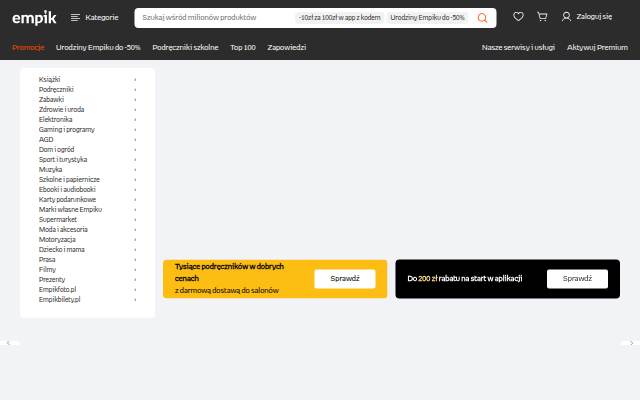The width and height of the screenshot is (640, 400).
Task: Open Gaming i programy category
Action: coord(67,129)
